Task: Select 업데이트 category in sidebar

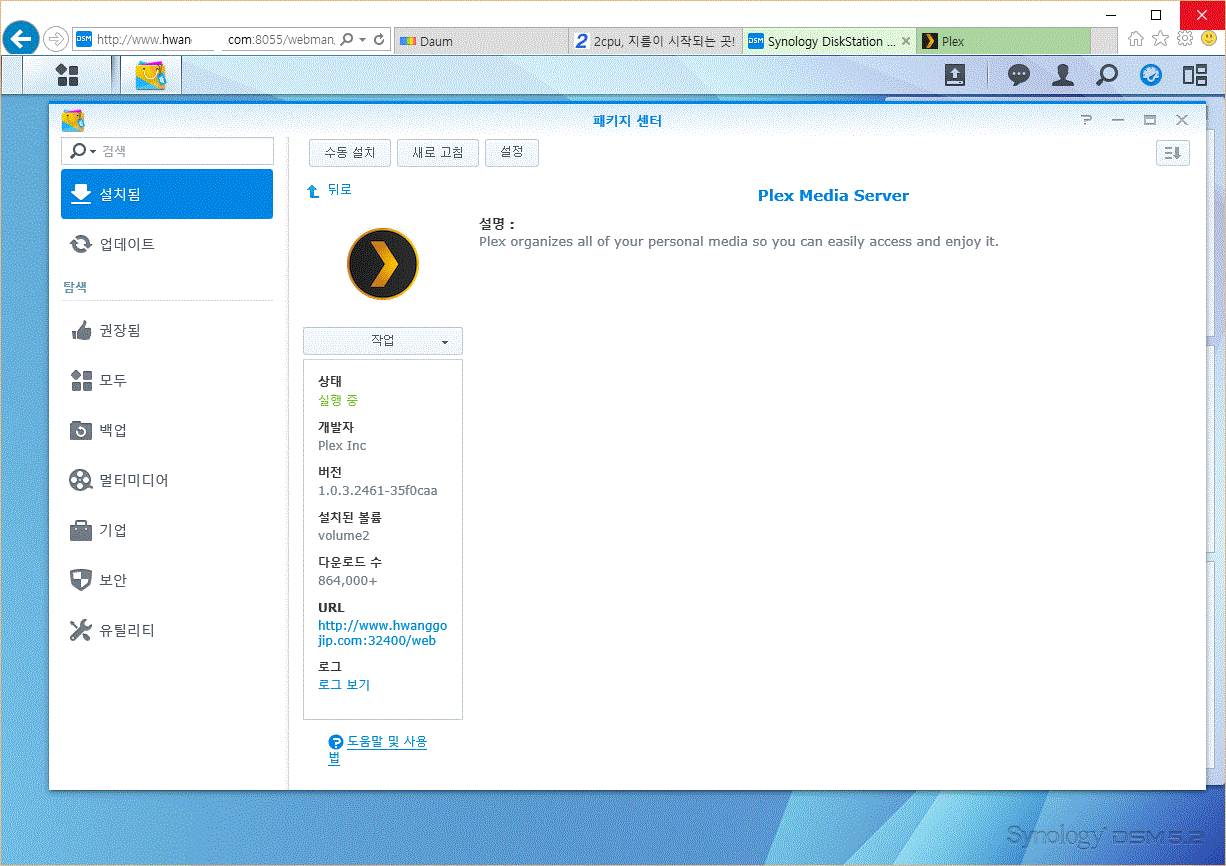Action: [167, 244]
